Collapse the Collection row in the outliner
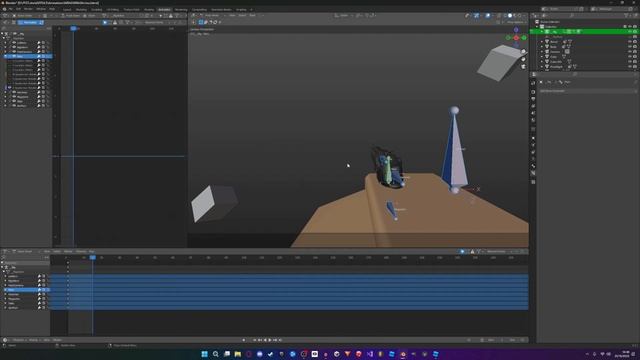640x360 pixels. 536,27
